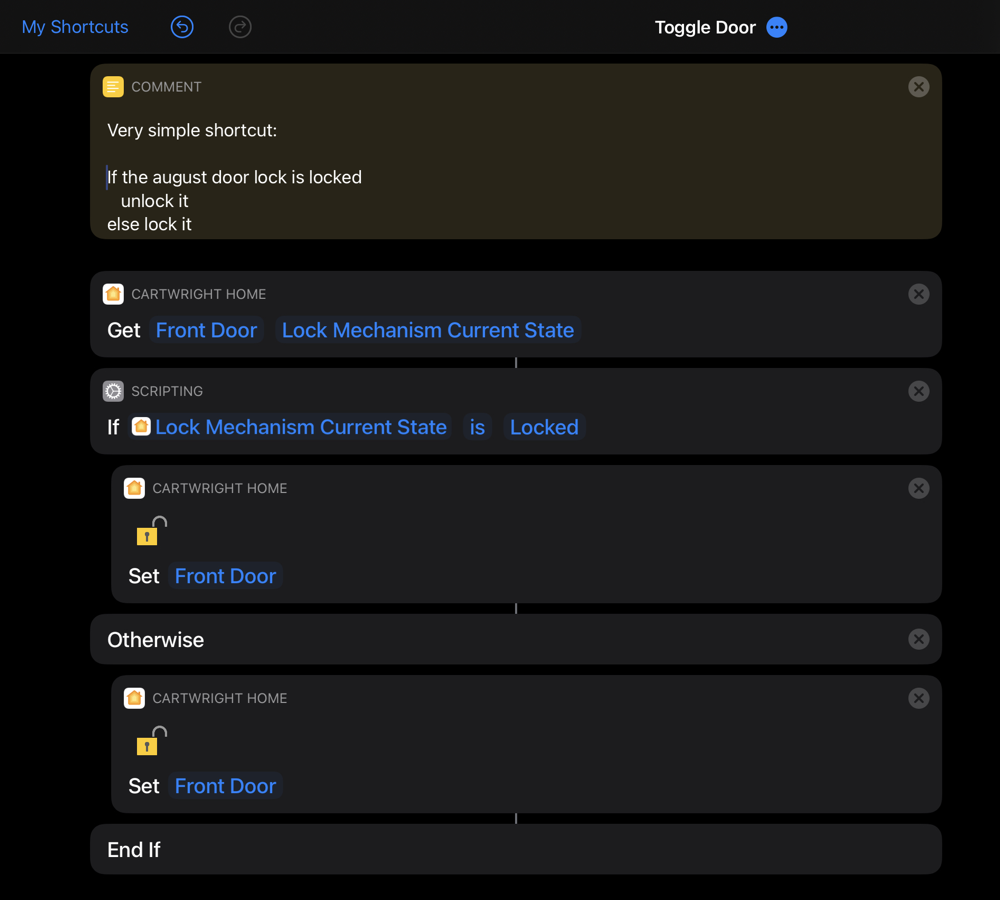Click the undo arrow icon
1000x900 pixels.
182,27
